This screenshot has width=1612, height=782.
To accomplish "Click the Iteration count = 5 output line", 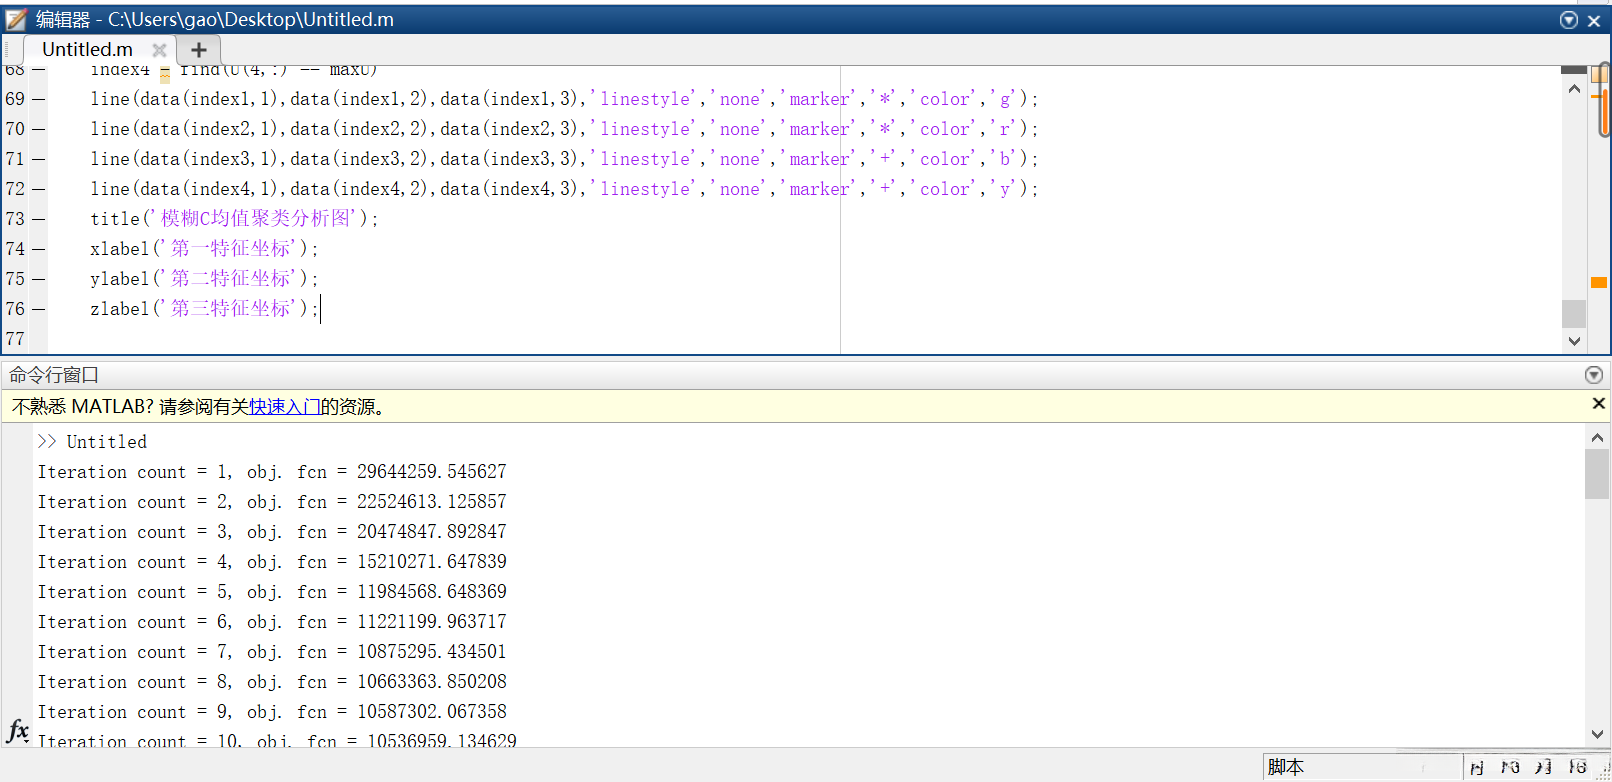I will point(272,592).
